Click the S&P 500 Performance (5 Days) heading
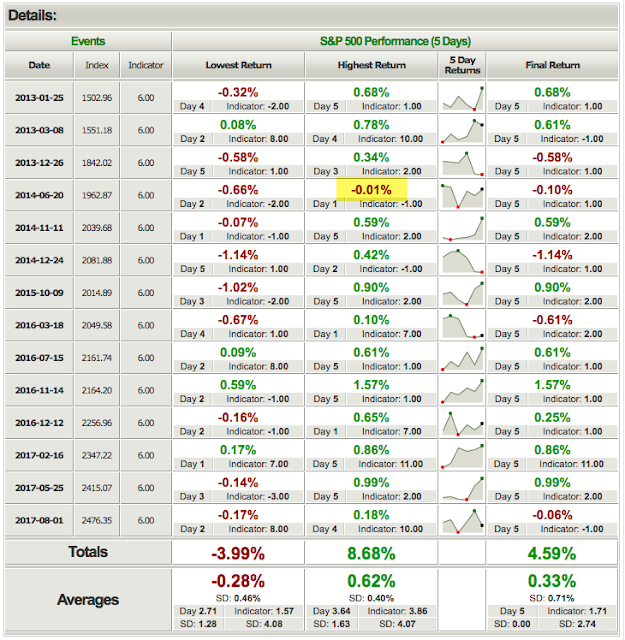625x640 pixels. [x=395, y=41]
